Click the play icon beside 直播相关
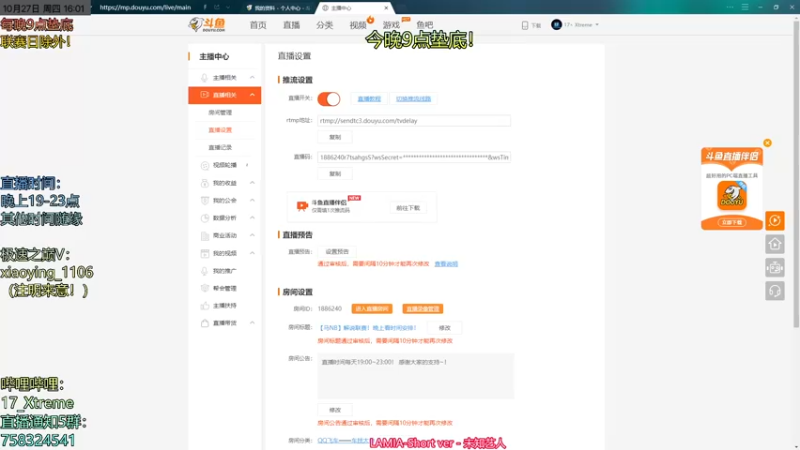Viewport: 800px width, 450px height. (204, 95)
